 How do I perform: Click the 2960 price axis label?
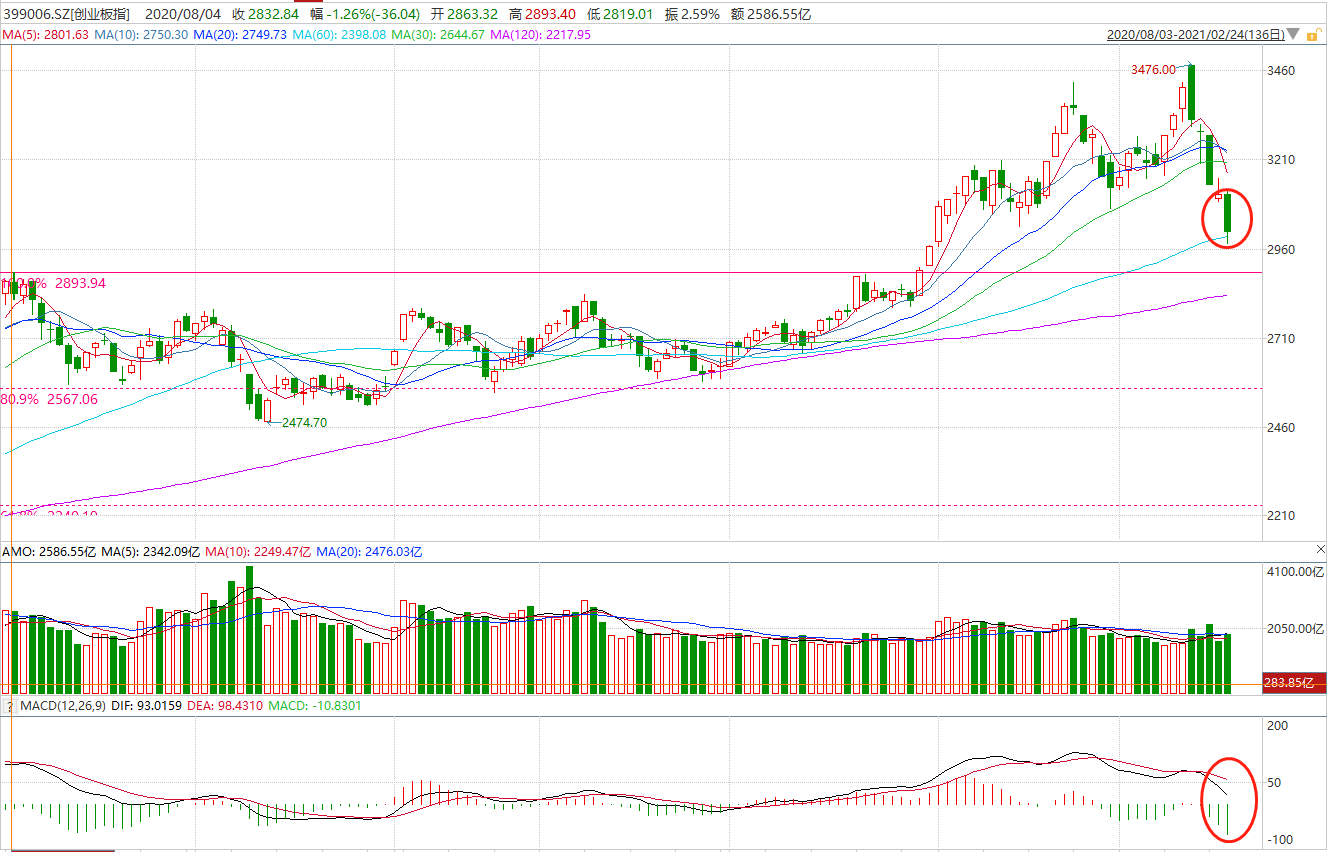(x=1281, y=250)
